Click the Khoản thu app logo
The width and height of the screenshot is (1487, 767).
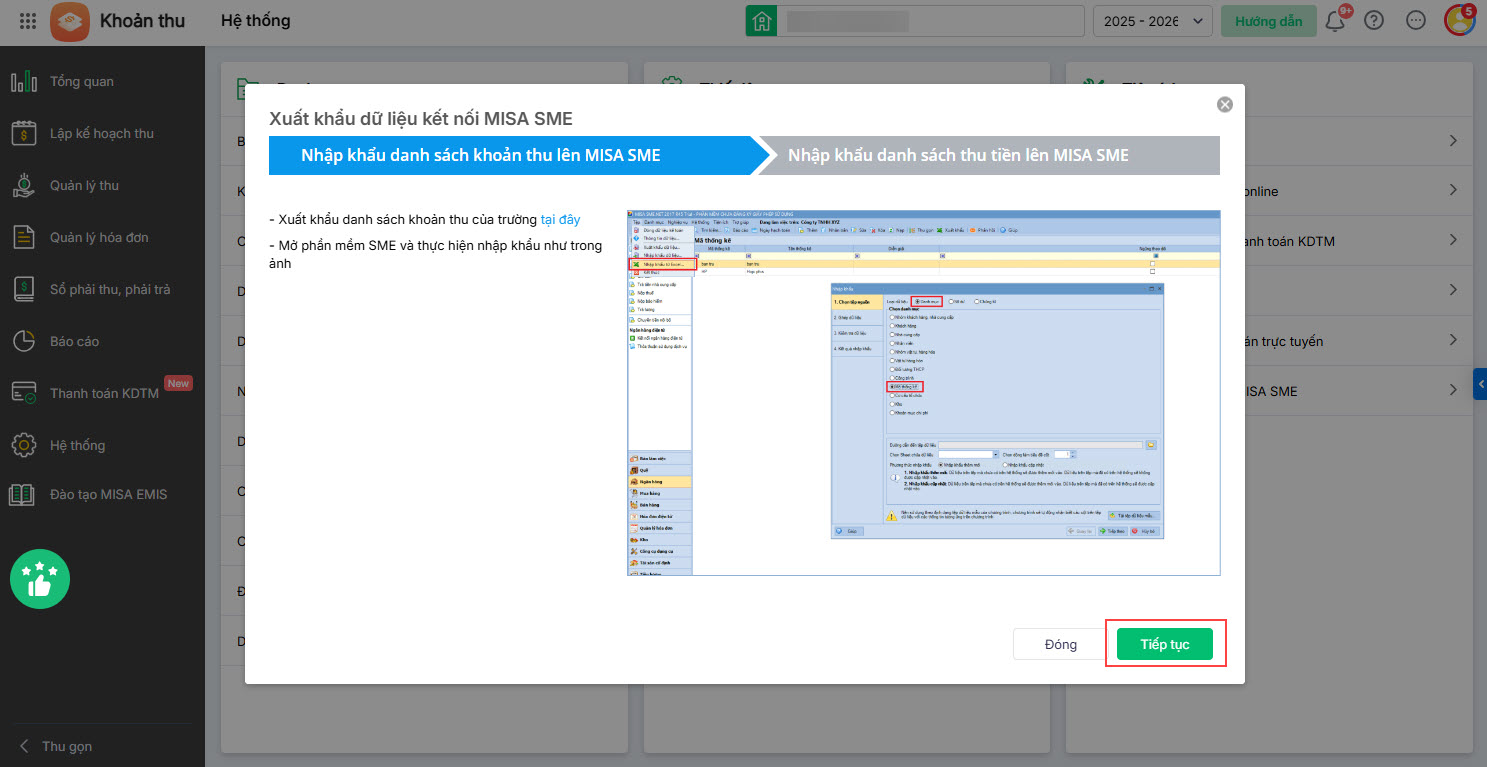pyautogui.click(x=70, y=21)
